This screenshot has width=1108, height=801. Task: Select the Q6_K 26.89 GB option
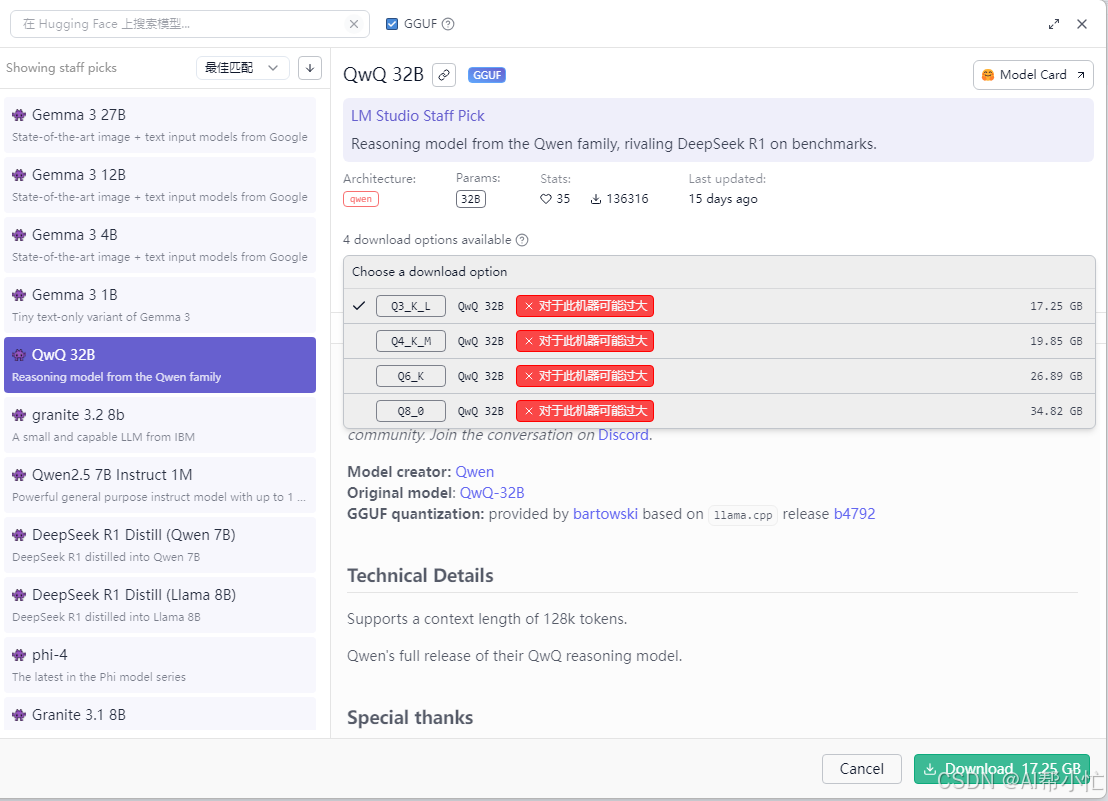(719, 376)
